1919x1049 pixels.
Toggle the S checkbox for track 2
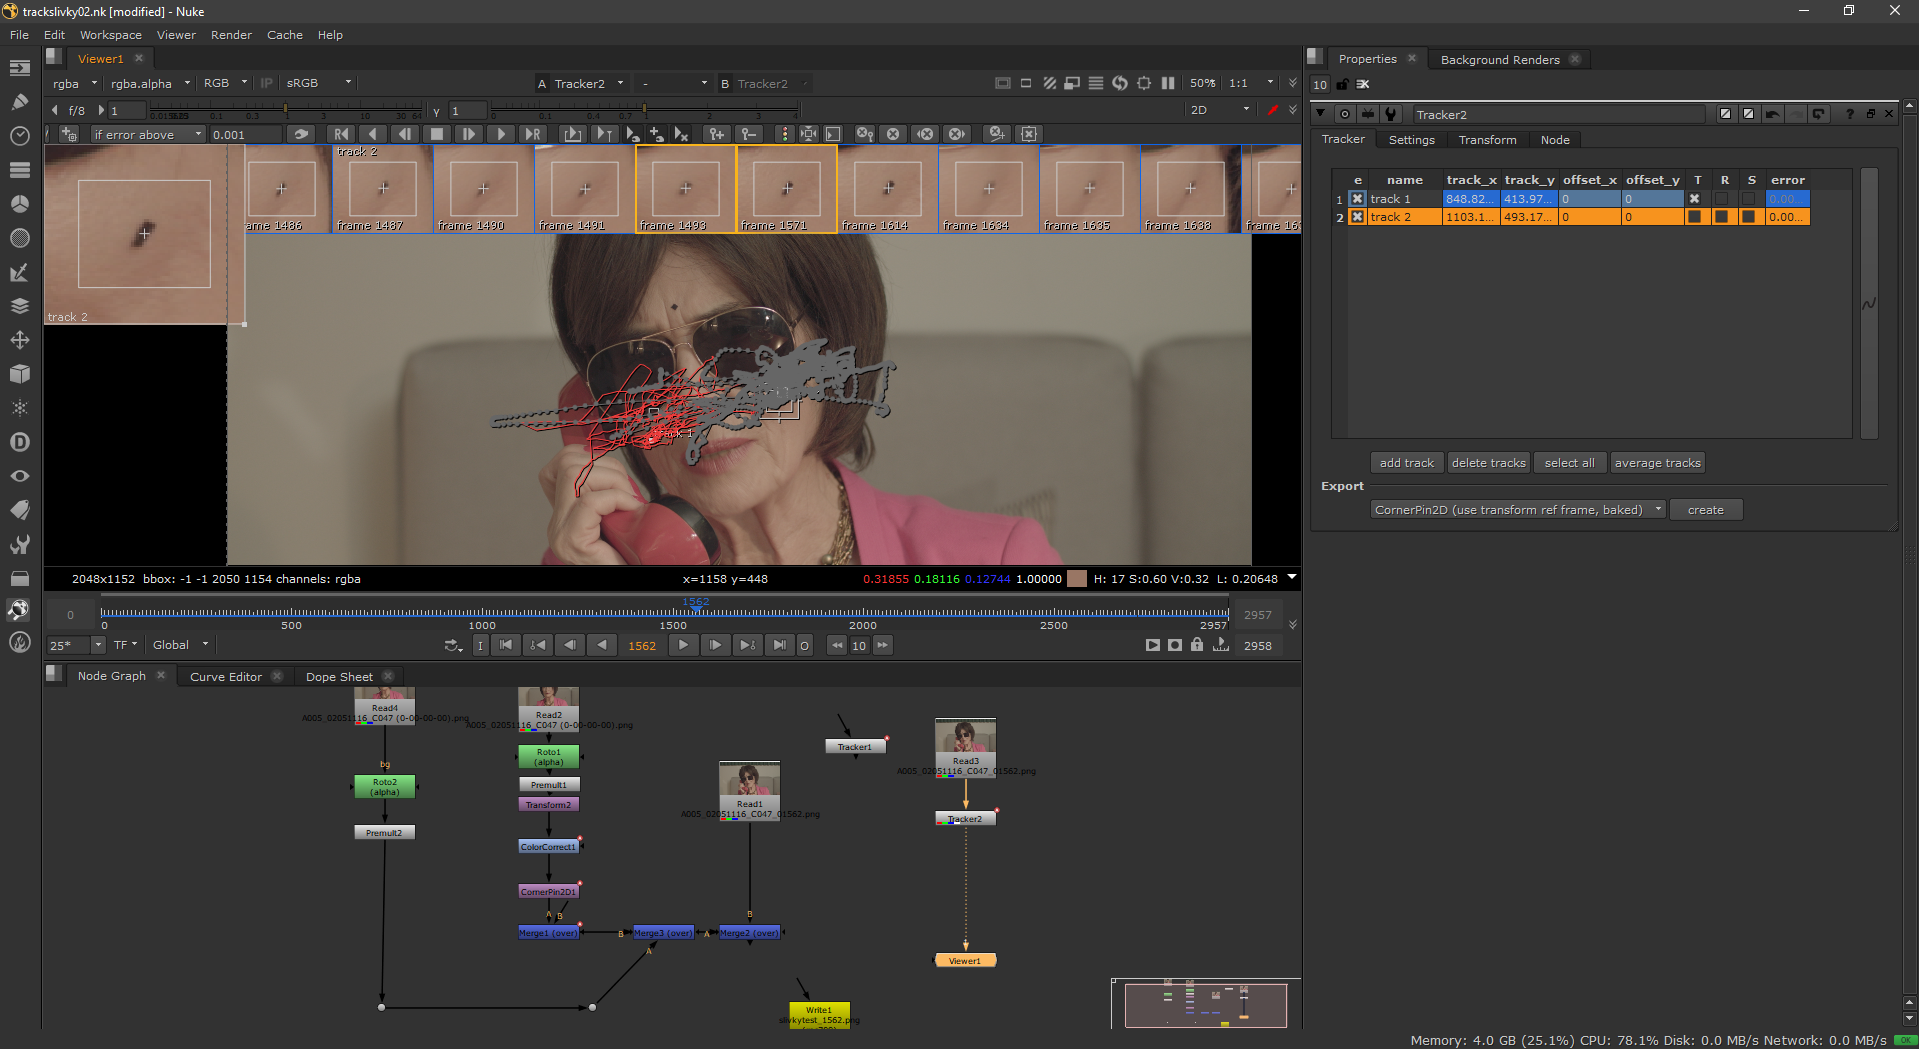tap(1749, 217)
